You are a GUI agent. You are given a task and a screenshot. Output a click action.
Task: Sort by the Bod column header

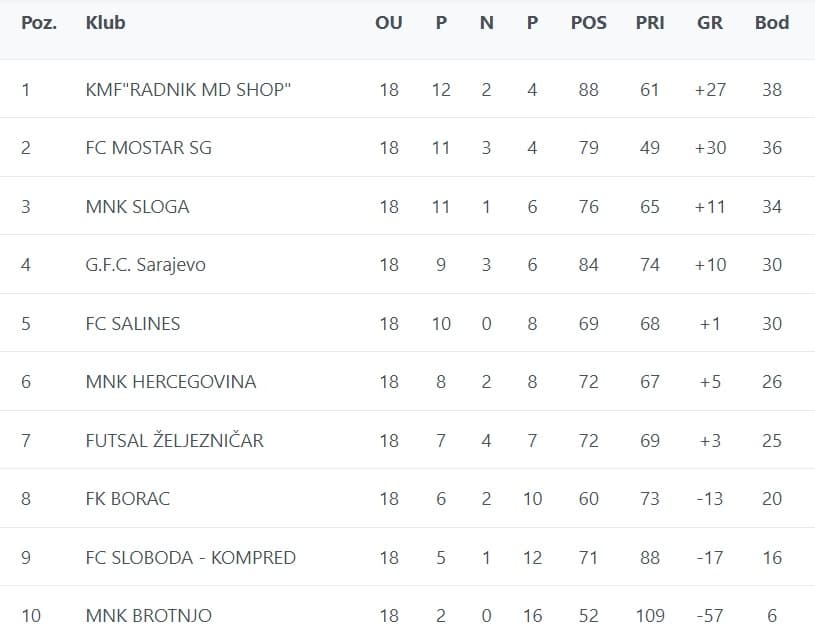[771, 23]
